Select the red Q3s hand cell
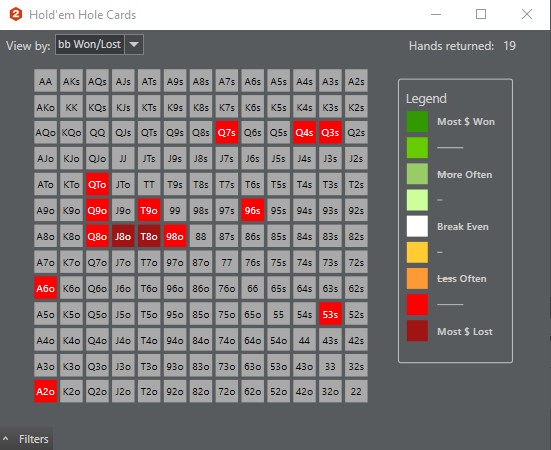Viewport: 551px width, 450px height. [330, 133]
